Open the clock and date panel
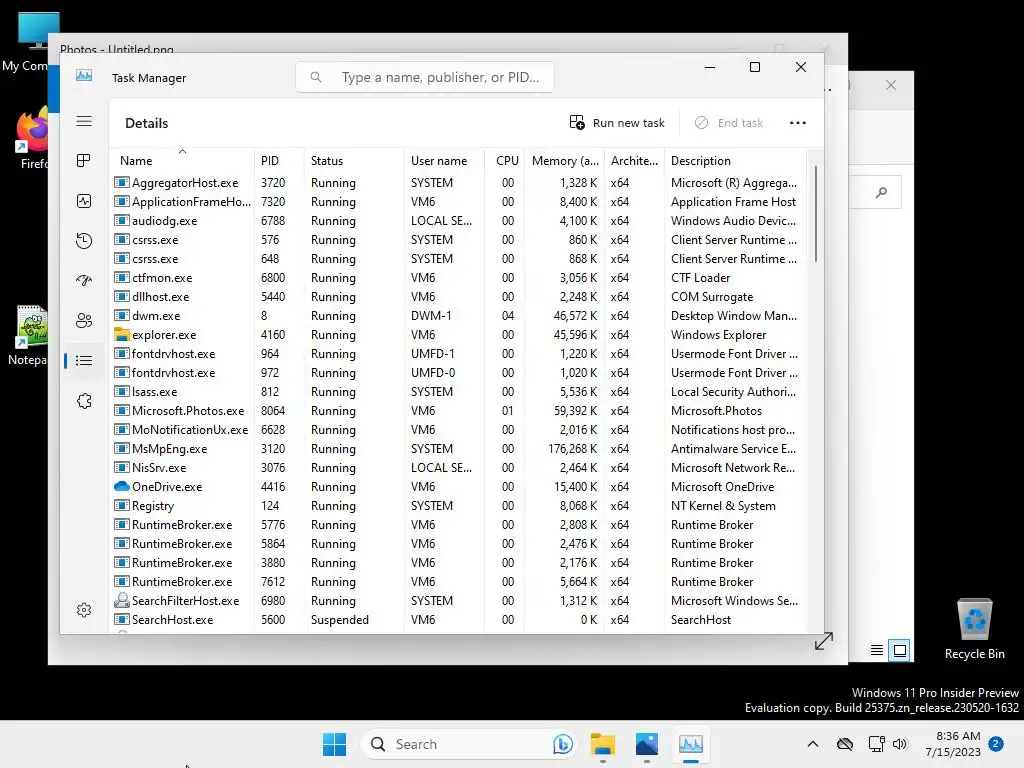 tap(953, 744)
